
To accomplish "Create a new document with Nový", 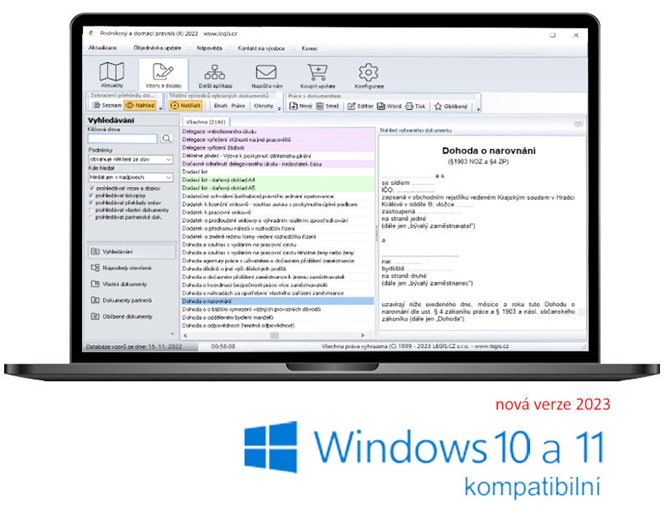I will 301,106.
